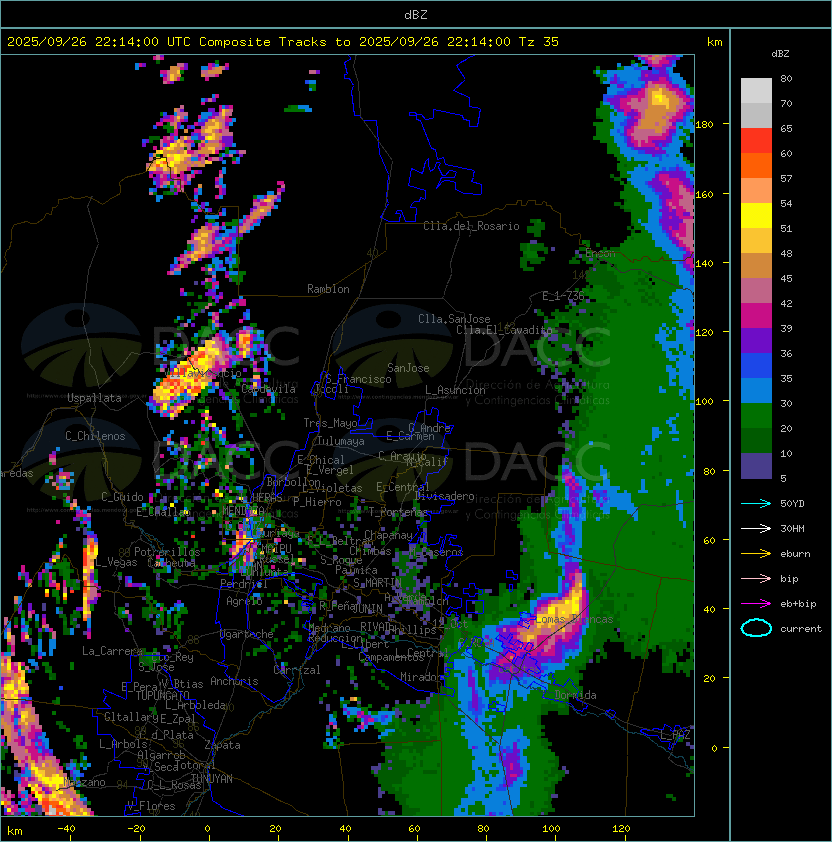The width and height of the screenshot is (832, 842).
Task: Click the 'C_Guido' place label
Action: point(122,497)
